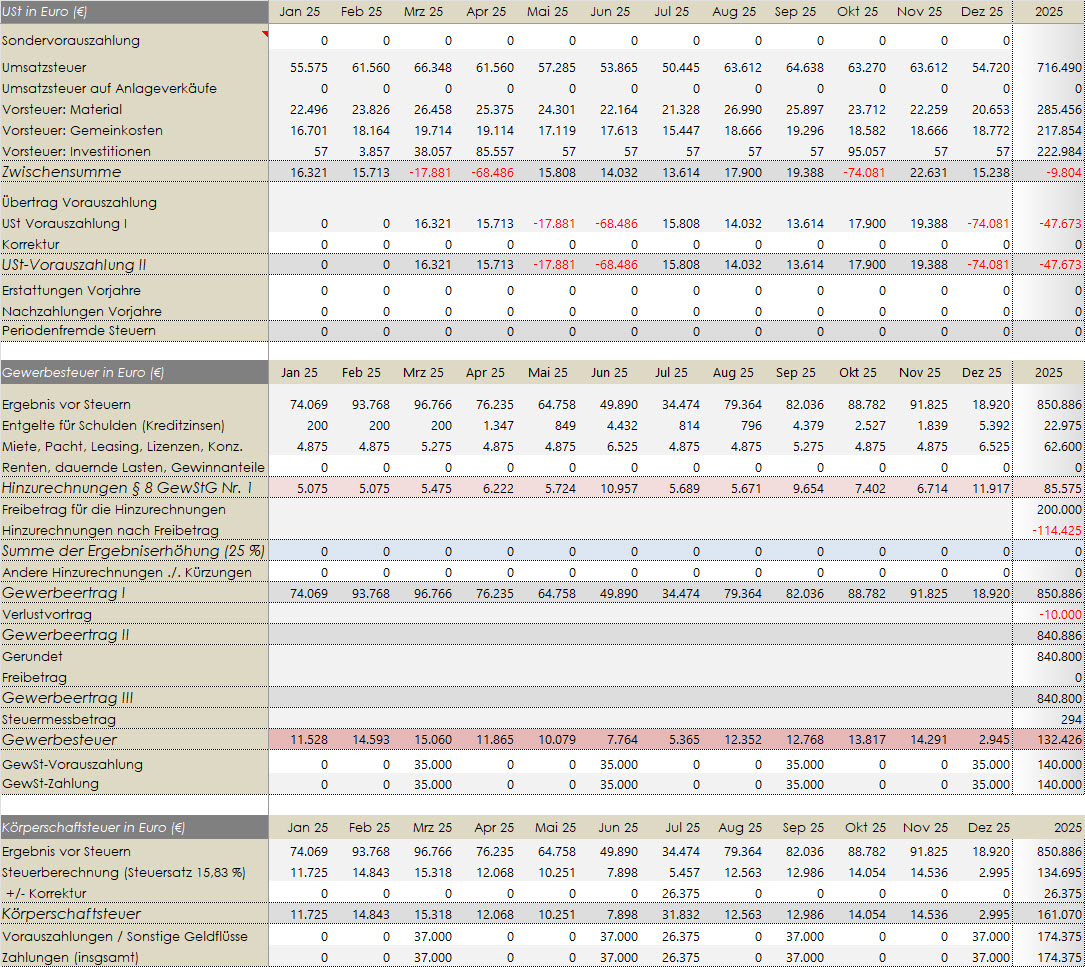Click Verlustvortrag value -10.000
1085x967 pixels.
tap(1060, 615)
